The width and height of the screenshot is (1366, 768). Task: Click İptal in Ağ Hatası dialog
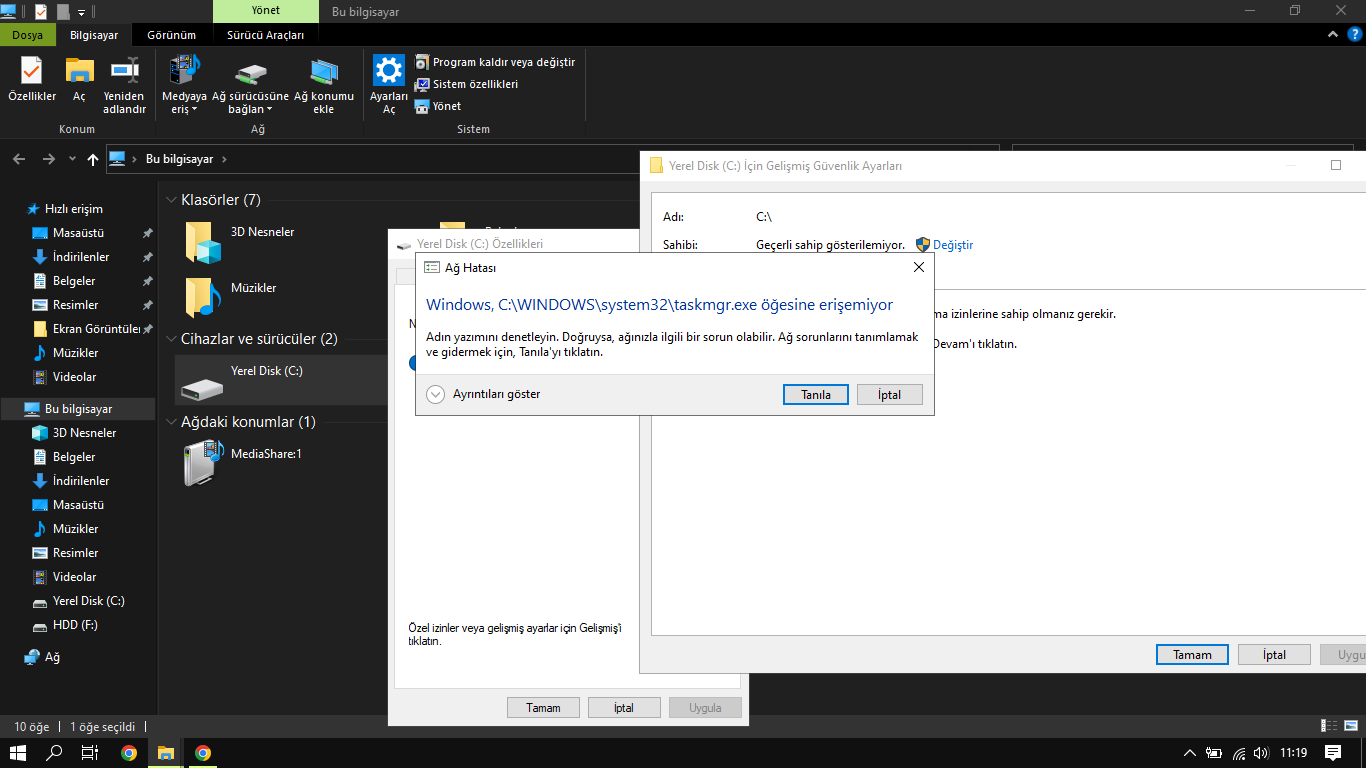[x=889, y=395]
